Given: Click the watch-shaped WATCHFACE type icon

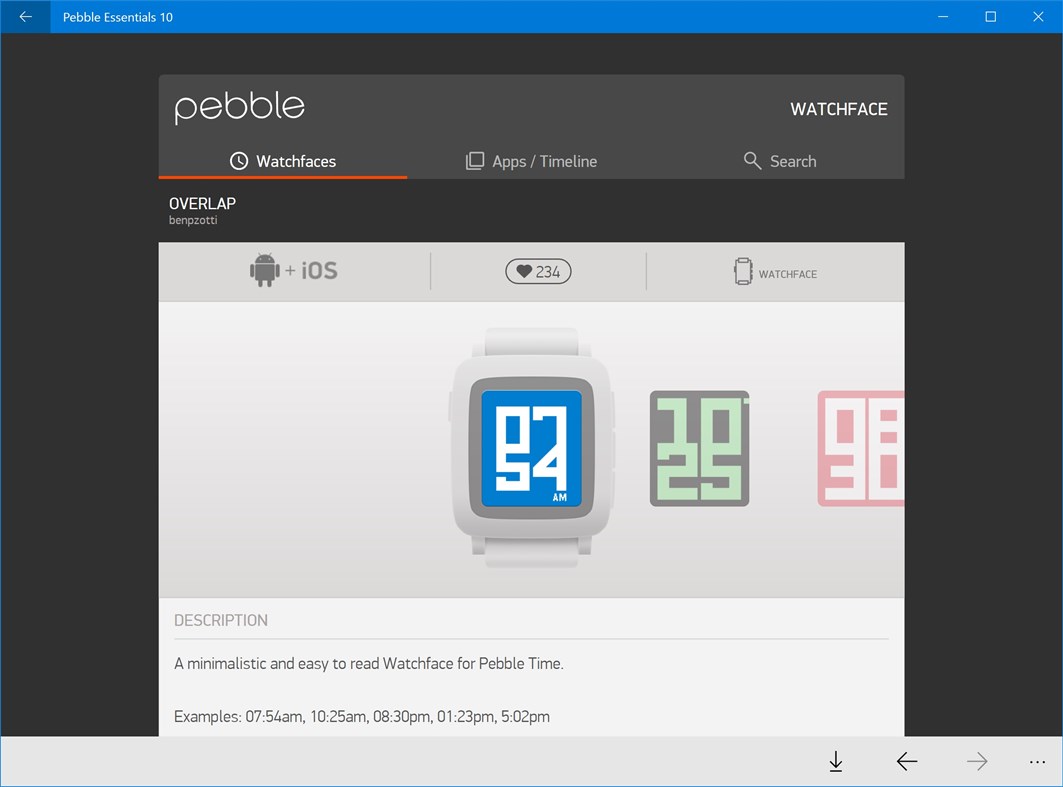Looking at the screenshot, I should pos(743,271).
